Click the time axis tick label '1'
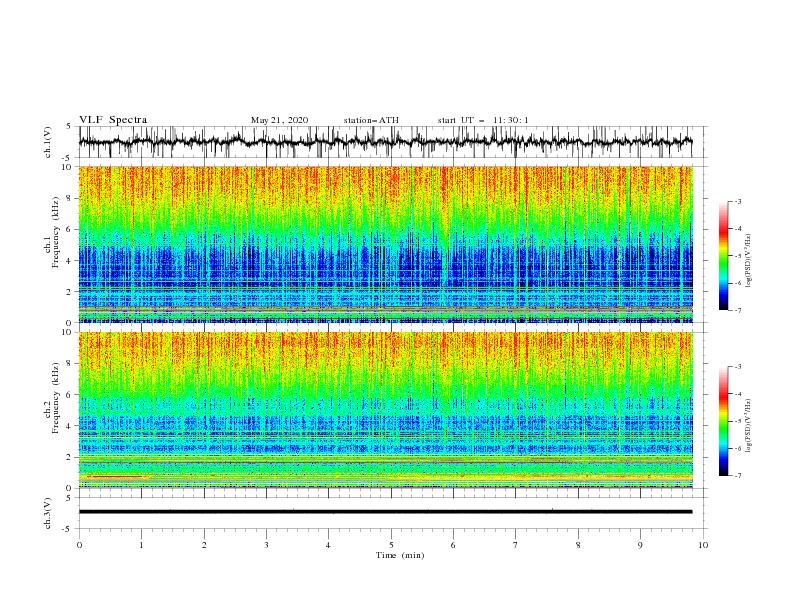 pyautogui.click(x=141, y=545)
